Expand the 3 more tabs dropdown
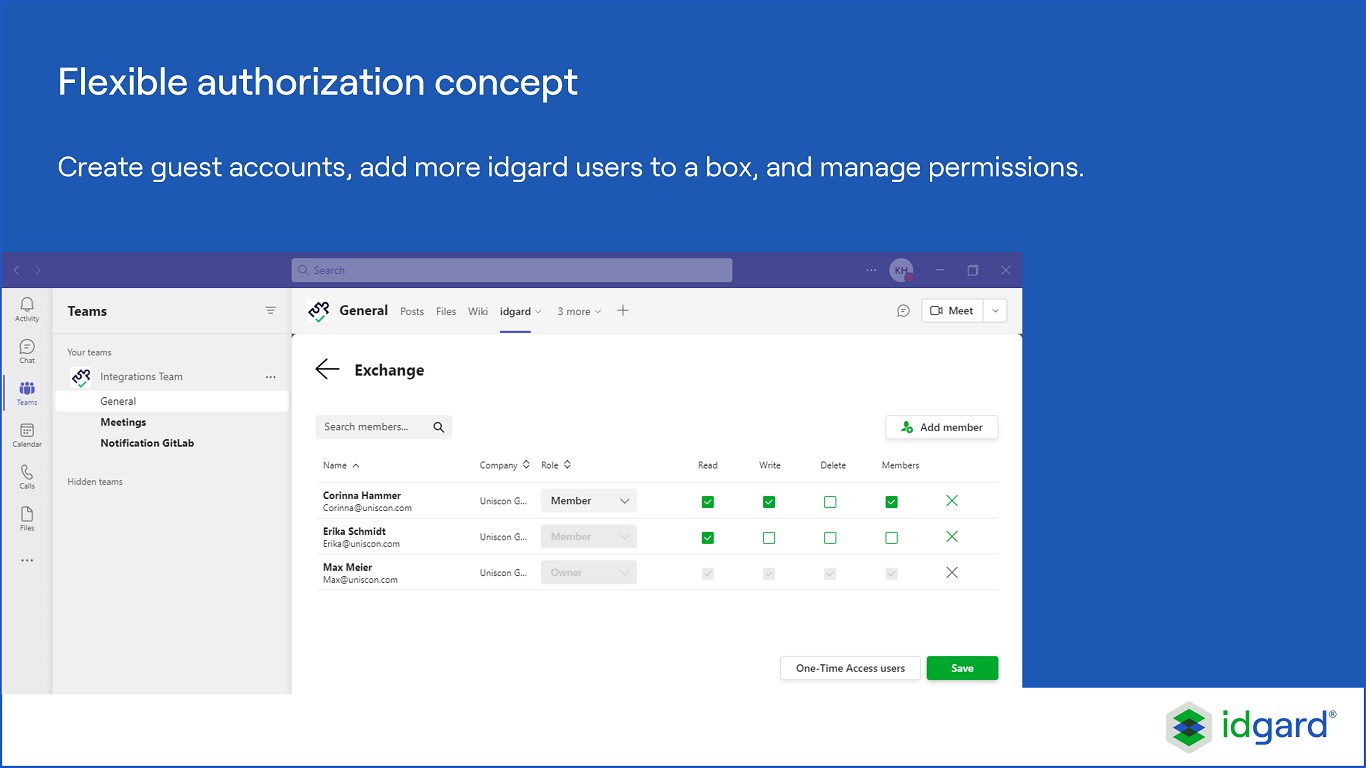 (x=580, y=312)
